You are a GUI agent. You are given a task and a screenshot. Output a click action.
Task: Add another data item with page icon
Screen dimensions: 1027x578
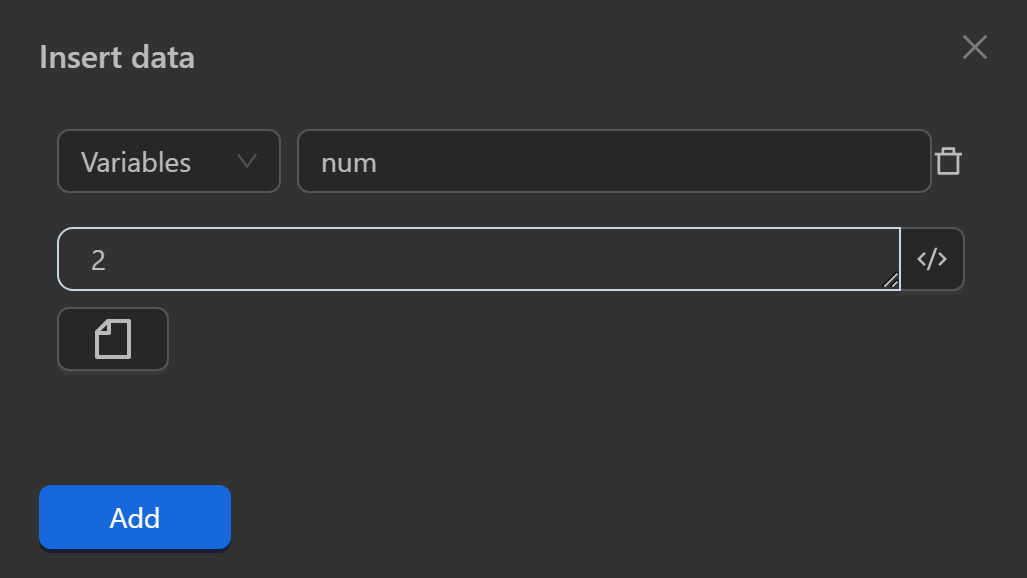pos(113,339)
